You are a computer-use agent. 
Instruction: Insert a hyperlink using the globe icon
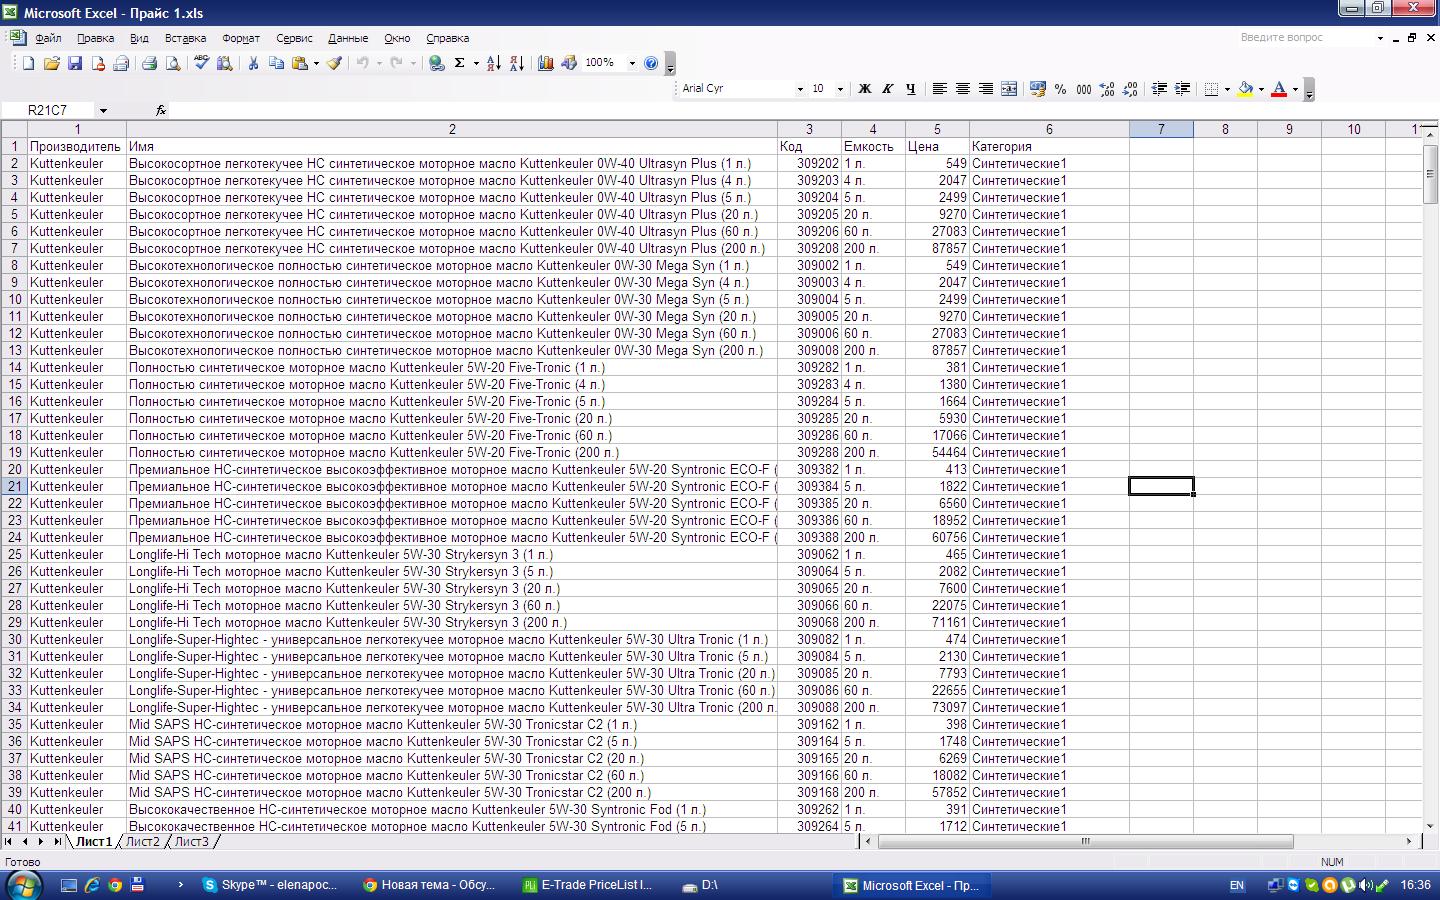point(436,63)
